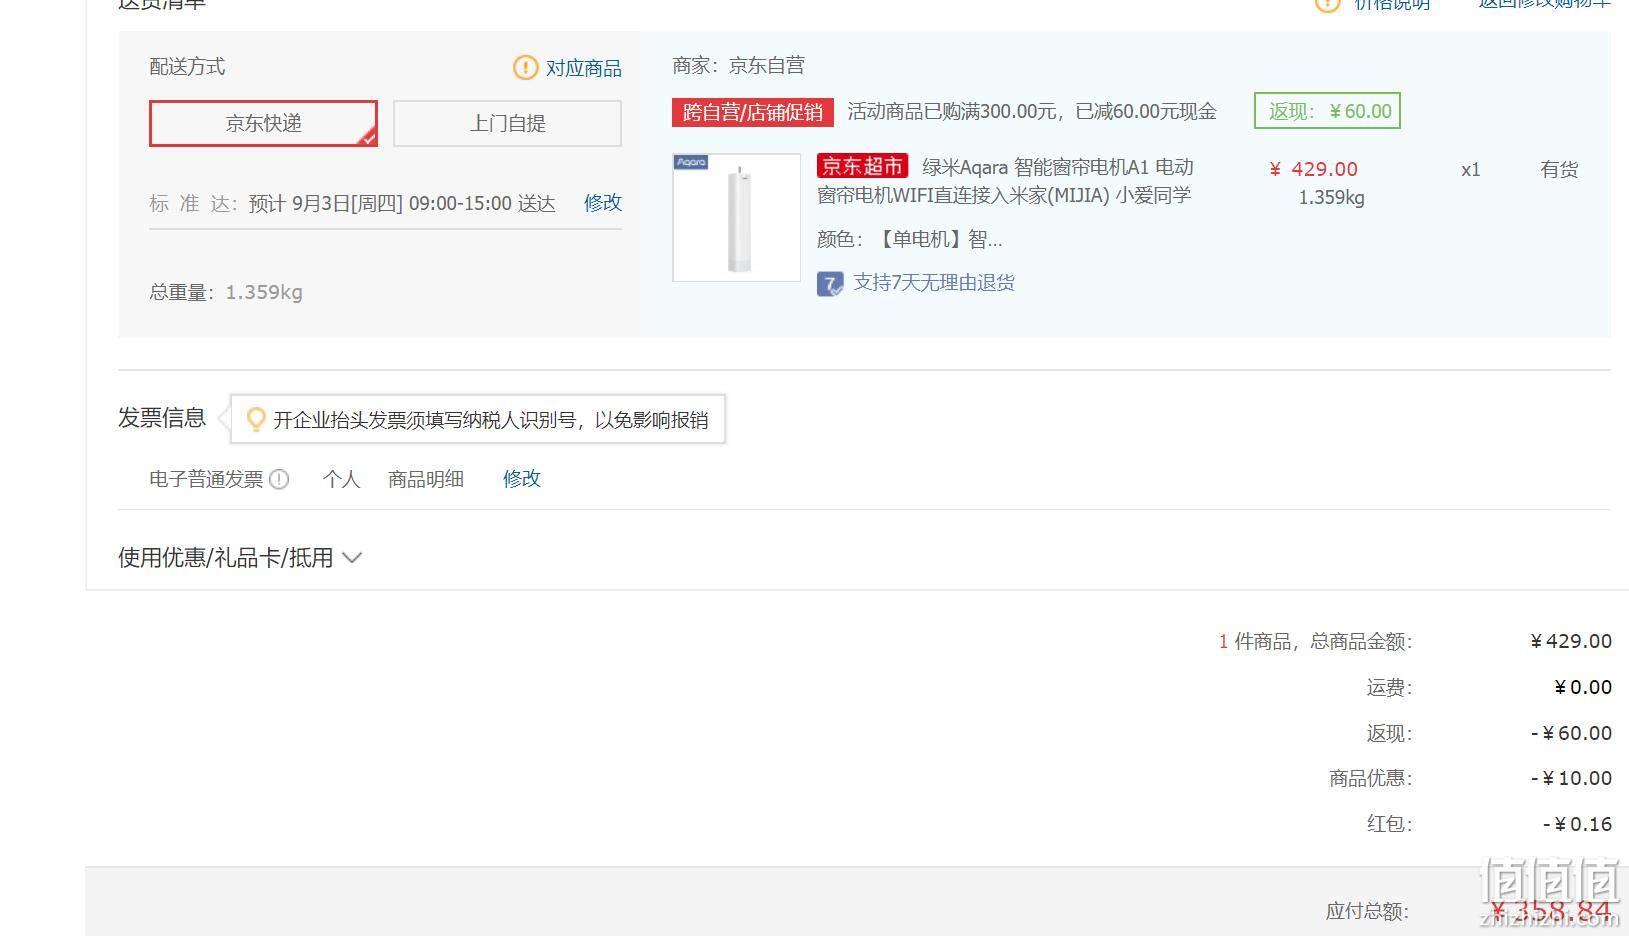Open the Aqara curtain motor thumbnail
Viewport: 1629px width, 936px height.
click(736, 217)
